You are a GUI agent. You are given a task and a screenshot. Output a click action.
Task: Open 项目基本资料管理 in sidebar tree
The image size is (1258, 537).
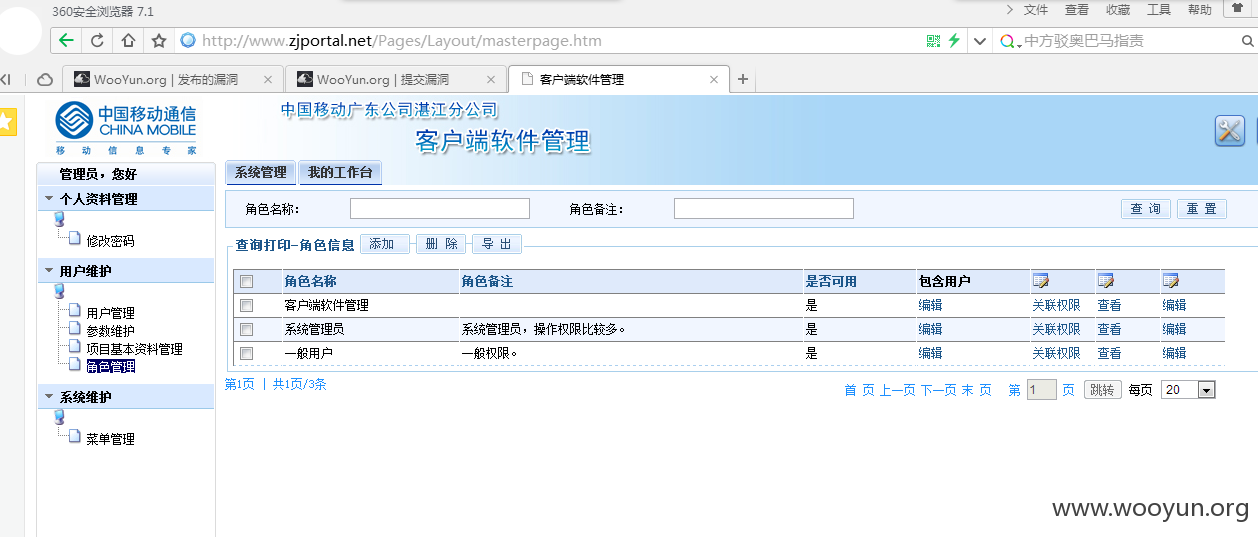tap(134, 349)
